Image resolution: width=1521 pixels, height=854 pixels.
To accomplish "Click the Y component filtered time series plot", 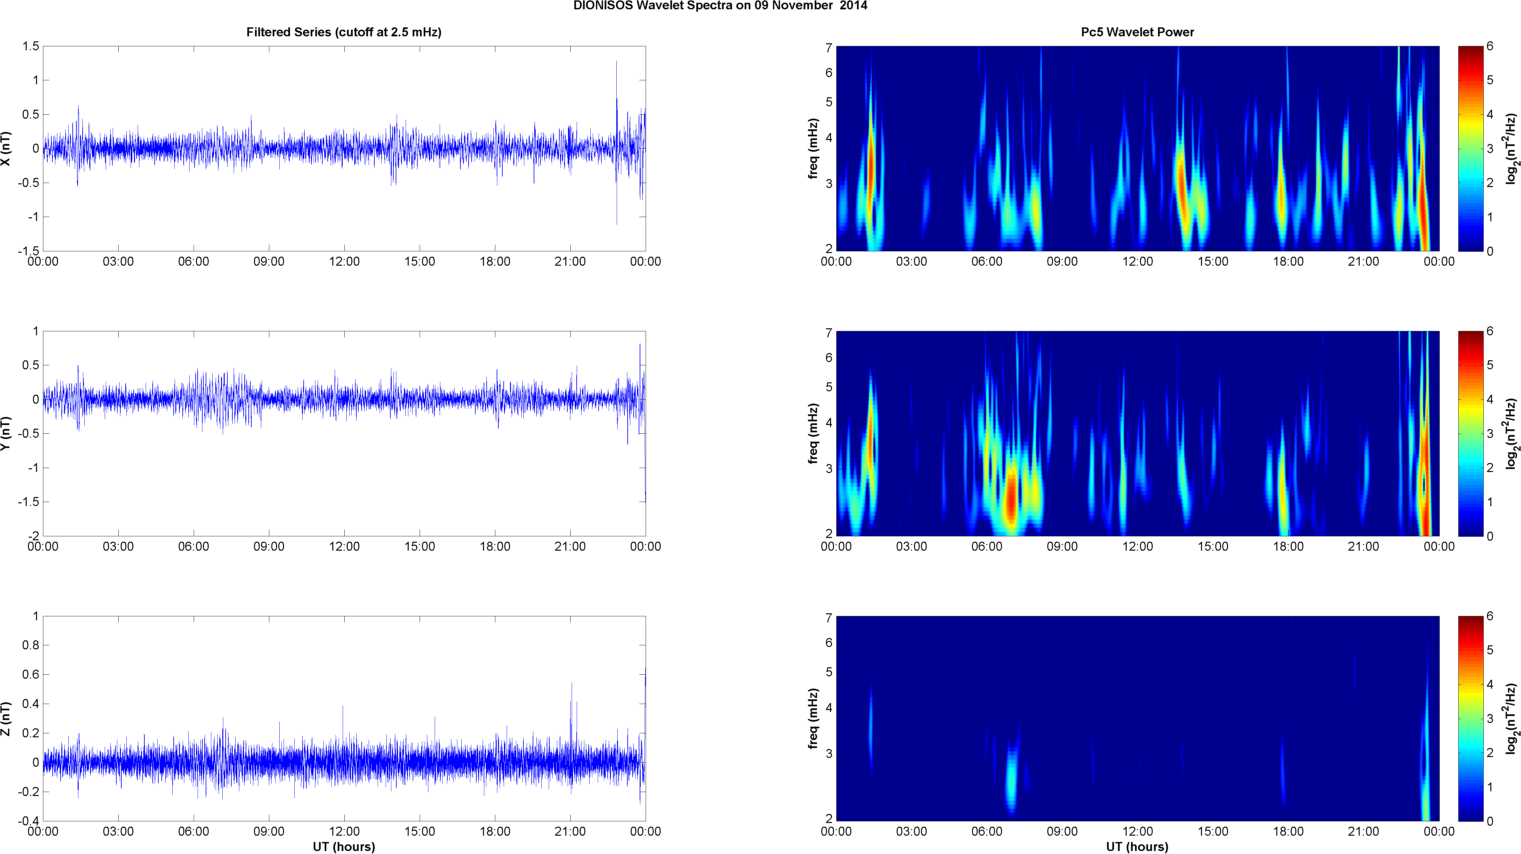I will click(344, 433).
